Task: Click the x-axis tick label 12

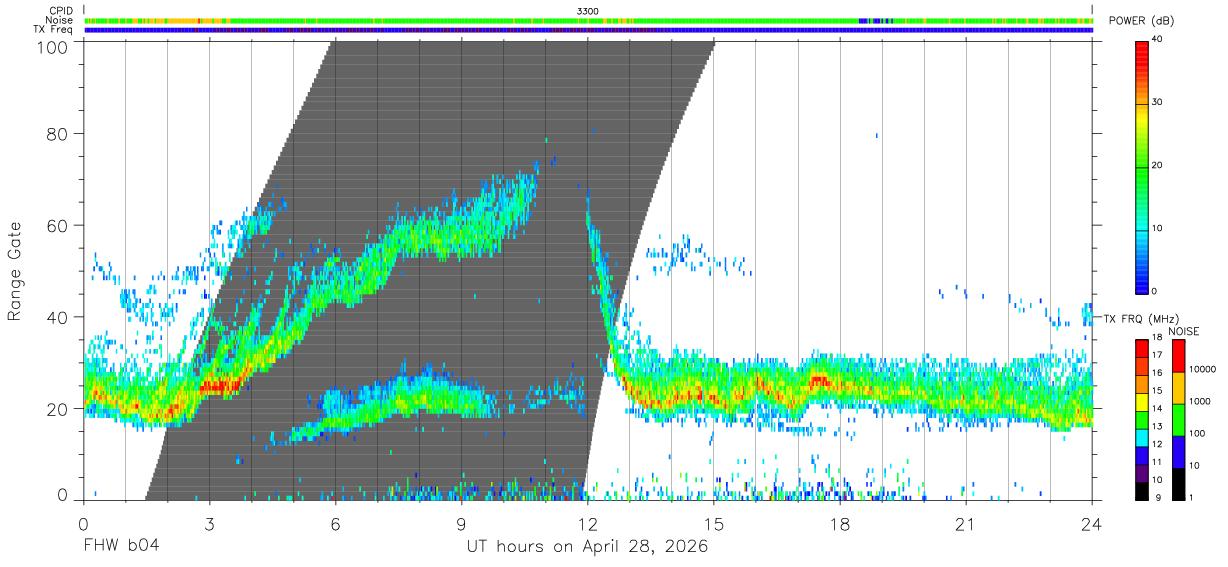Action: pyautogui.click(x=588, y=524)
